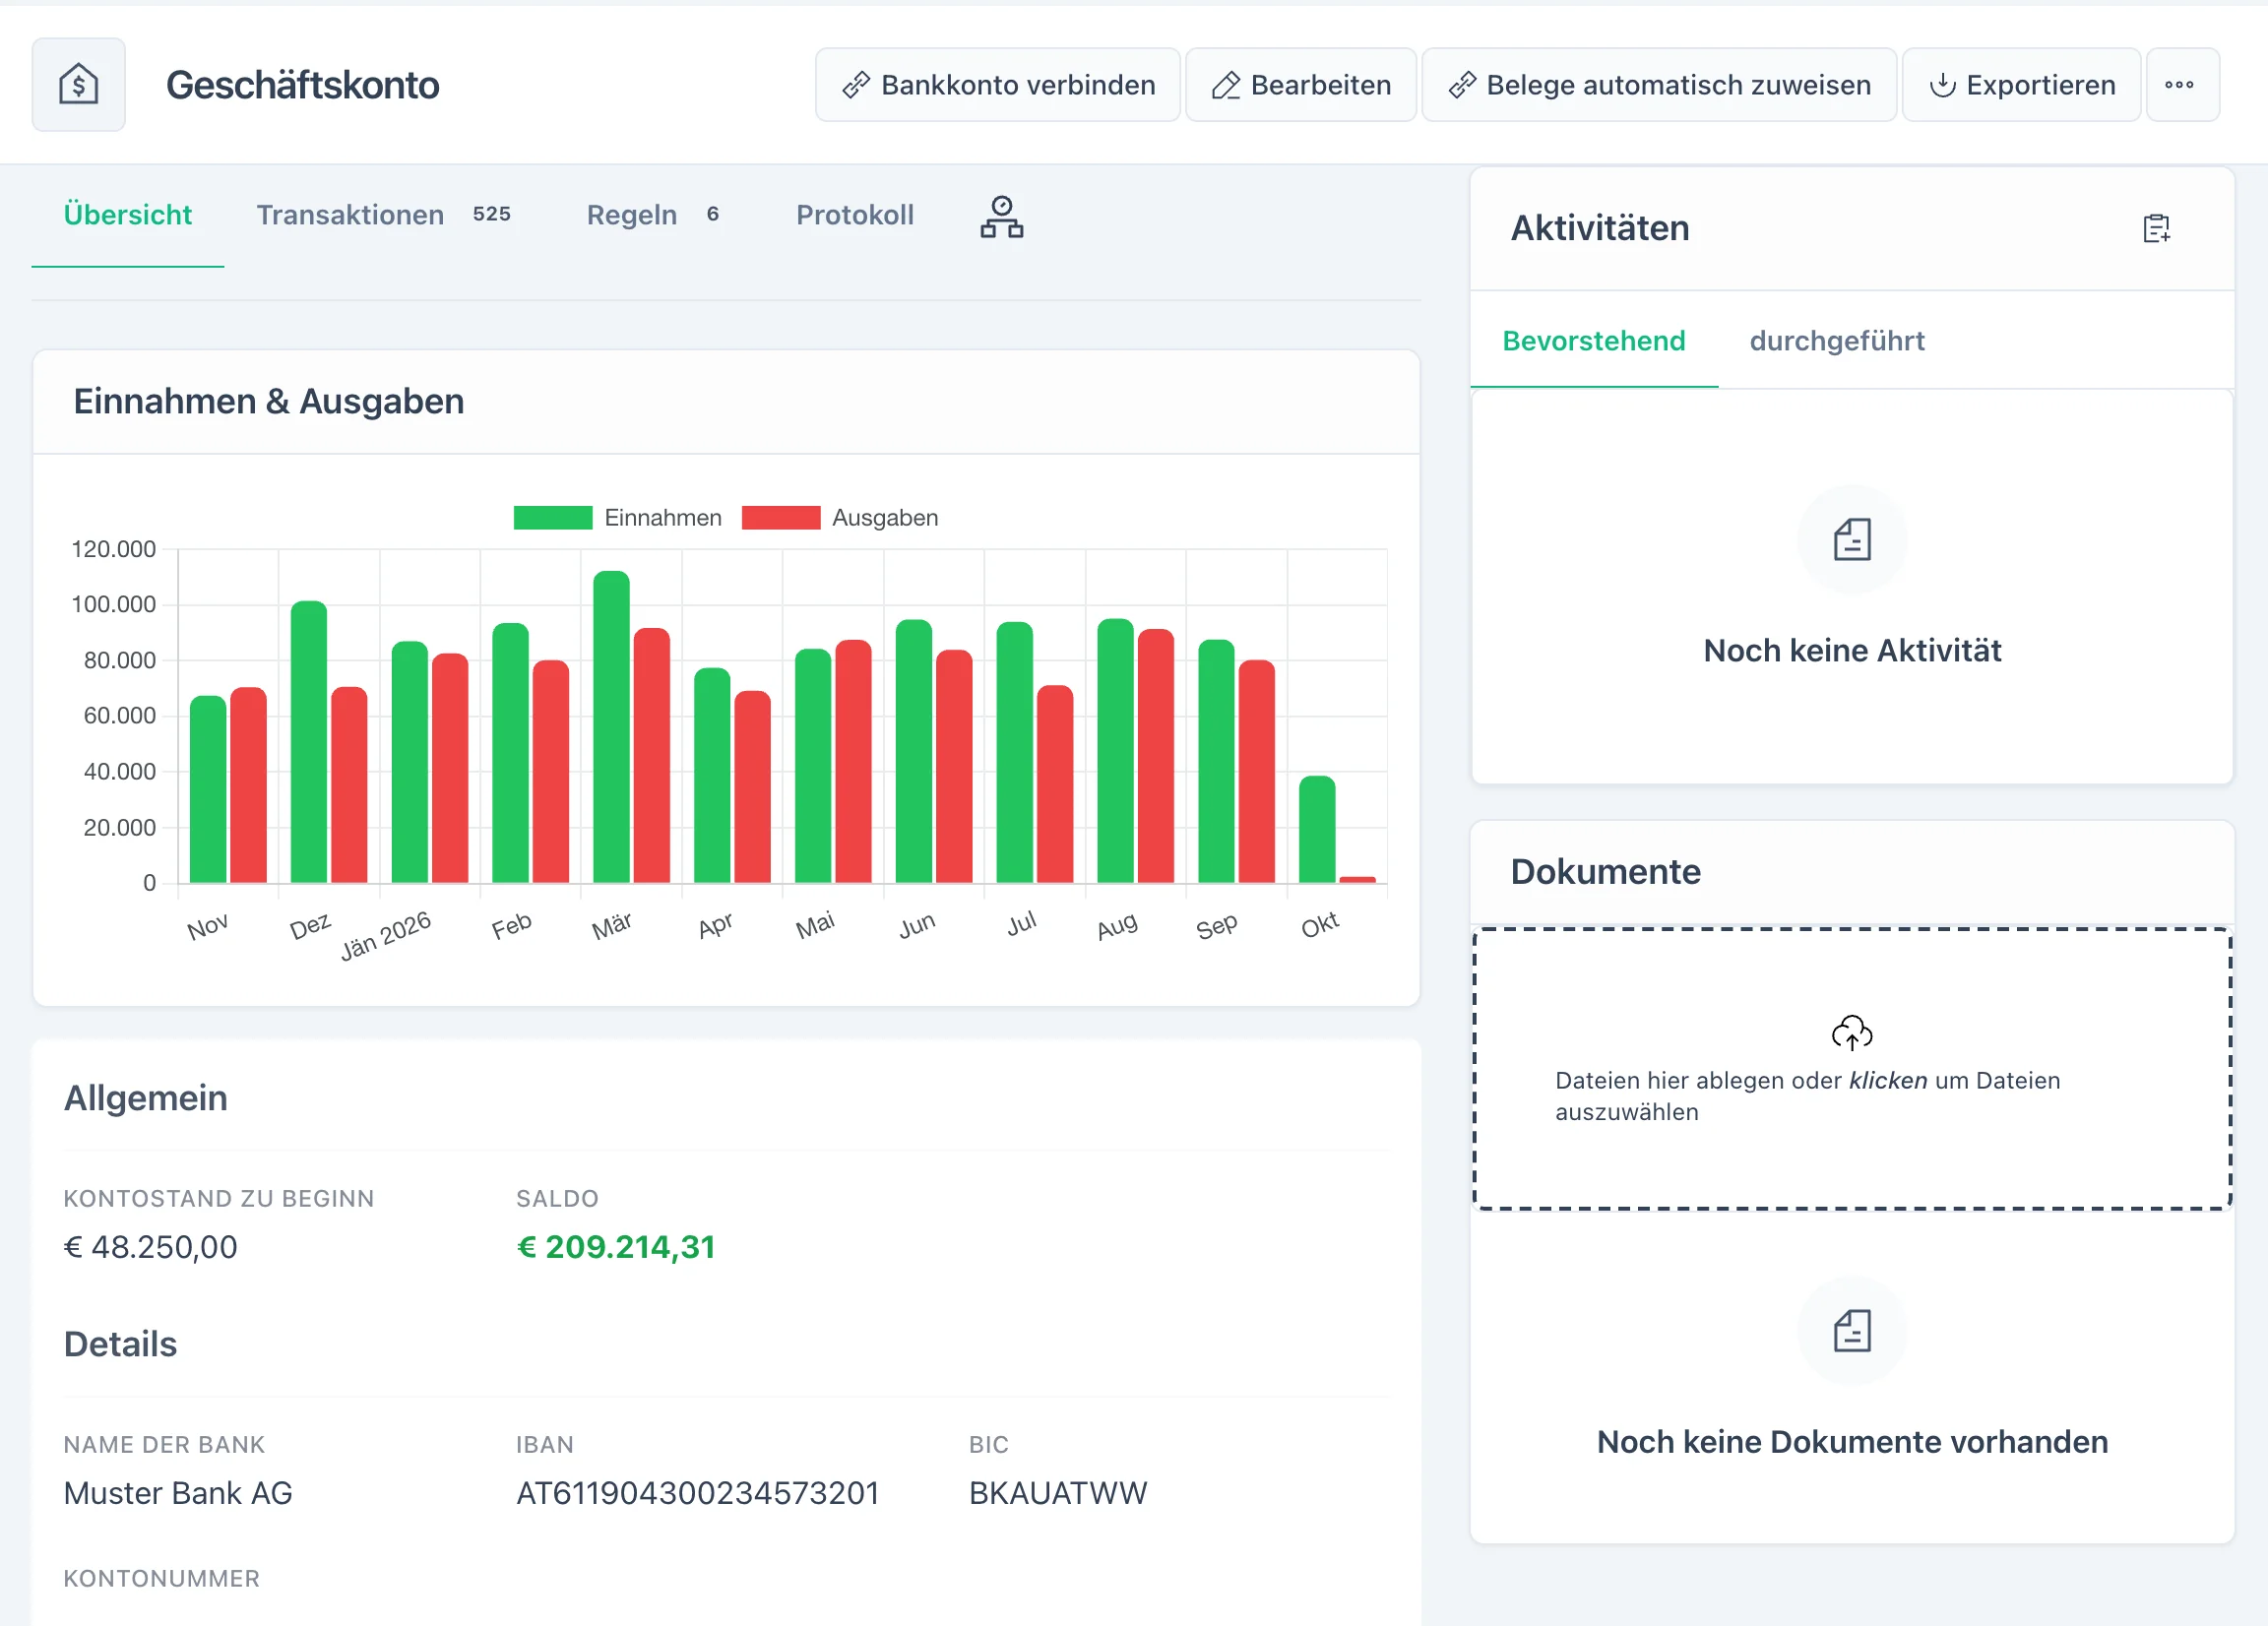The height and width of the screenshot is (1626, 2268).
Task: Click the KONTONUMMER label
Action: click(x=161, y=1579)
